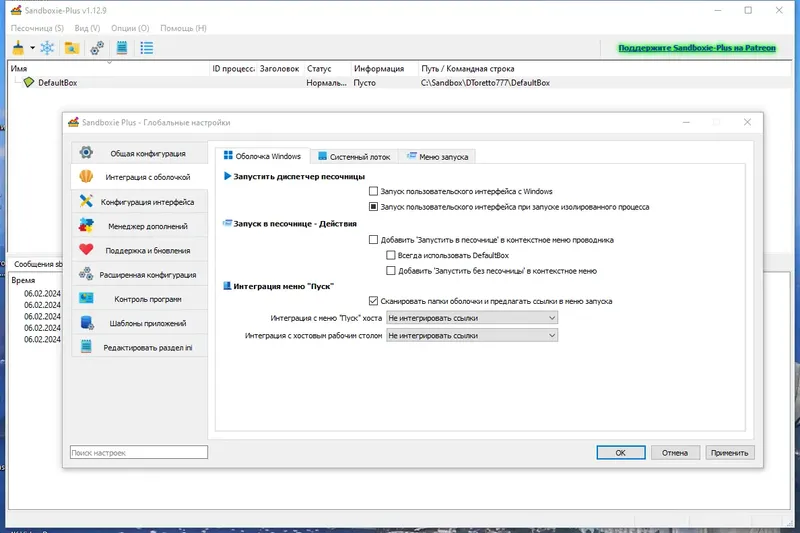Click the Сообщения tab in lower panel
800x533 pixels.
click(x=37, y=264)
